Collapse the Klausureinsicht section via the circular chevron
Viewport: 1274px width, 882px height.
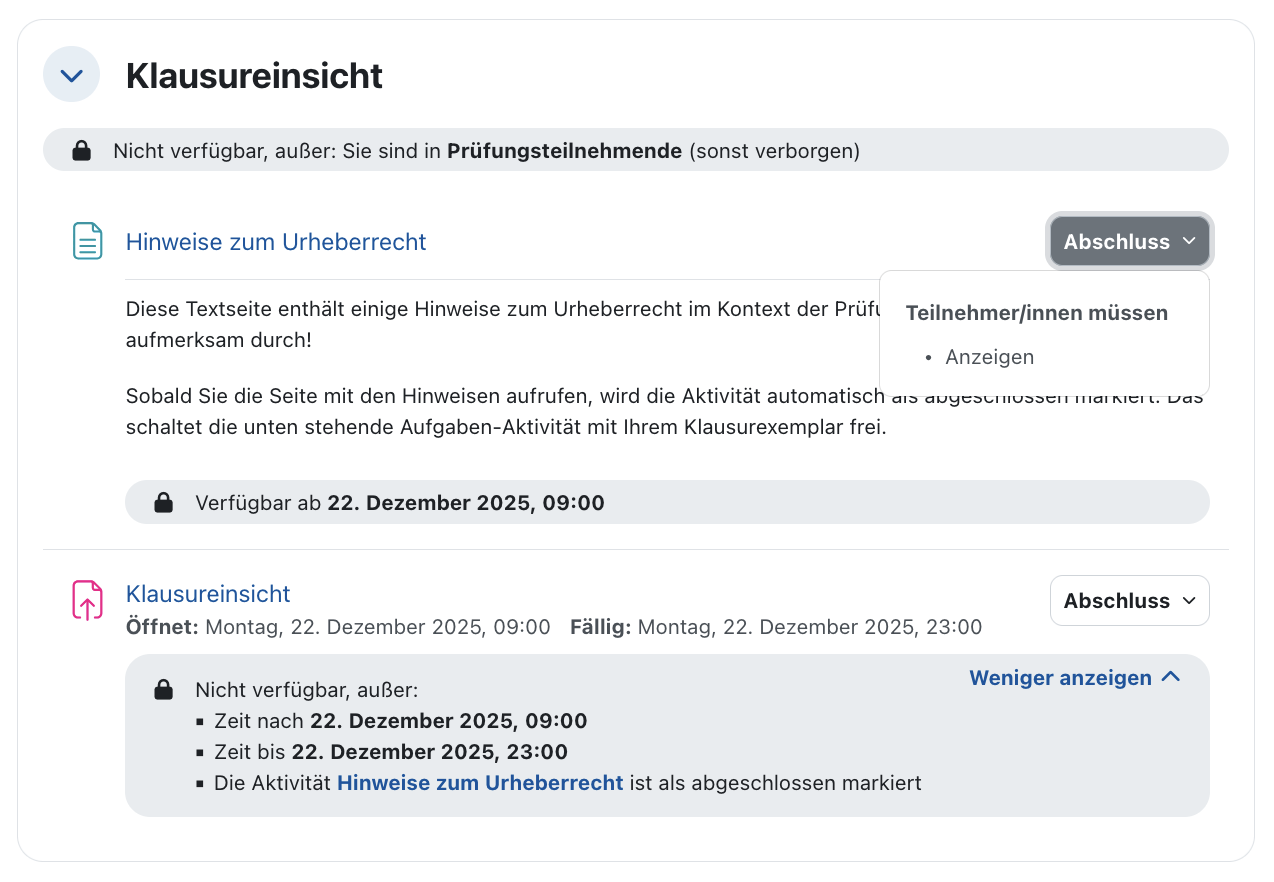point(71,74)
